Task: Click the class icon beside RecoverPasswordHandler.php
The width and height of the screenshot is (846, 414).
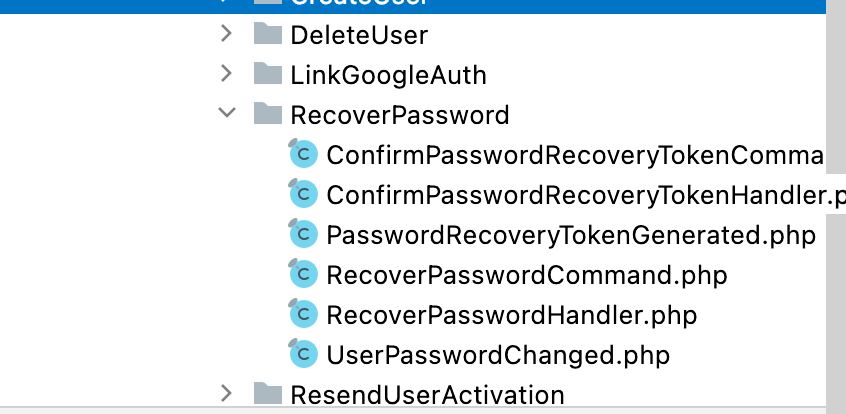Action: [x=303, y=314]
